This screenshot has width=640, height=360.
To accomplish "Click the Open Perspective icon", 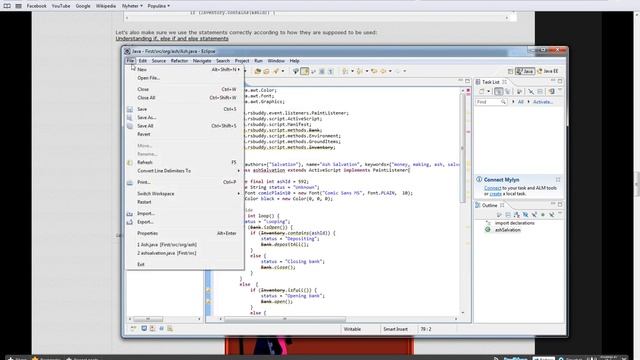I will pos(510,71).
